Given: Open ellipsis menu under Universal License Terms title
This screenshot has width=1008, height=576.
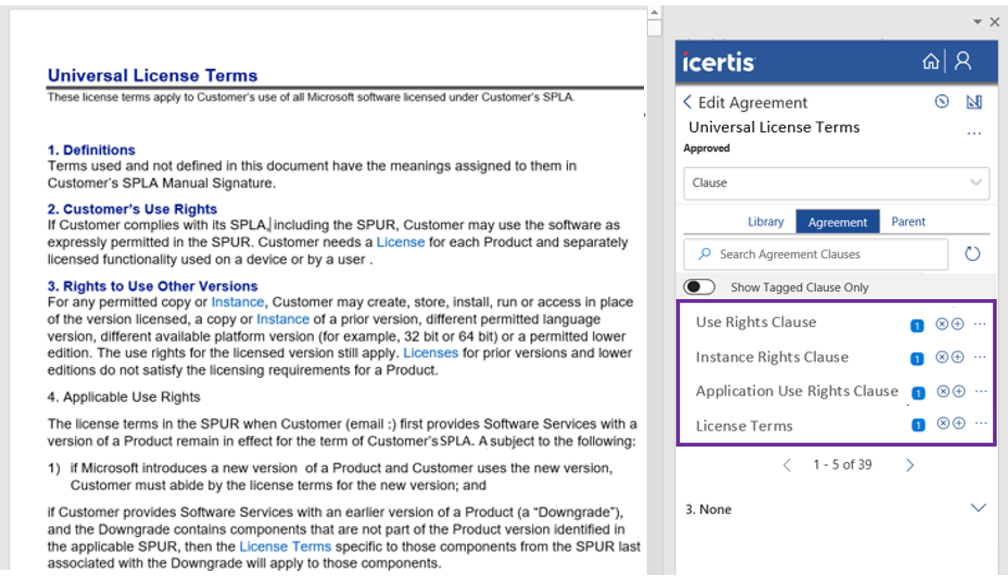Looking at the screenshot, I should [973, 134].
